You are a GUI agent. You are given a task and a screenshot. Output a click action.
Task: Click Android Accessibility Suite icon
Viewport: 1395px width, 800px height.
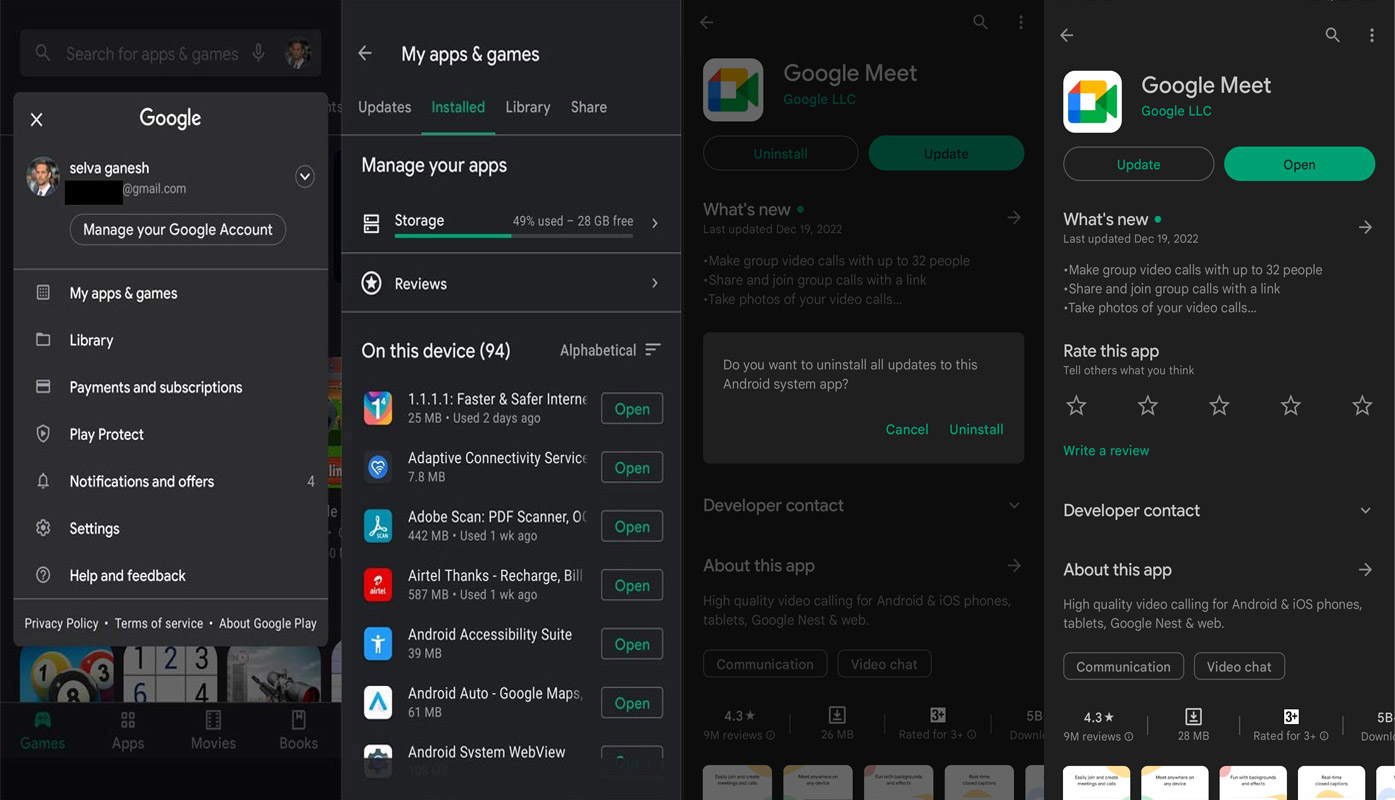click(378, 644)
